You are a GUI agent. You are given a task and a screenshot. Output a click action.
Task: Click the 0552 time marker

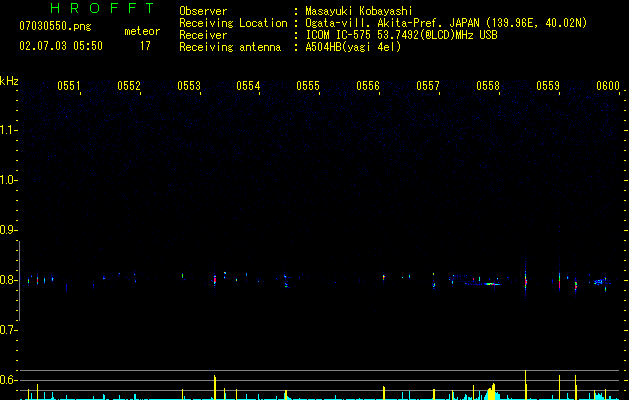click(x=129, y=86)
